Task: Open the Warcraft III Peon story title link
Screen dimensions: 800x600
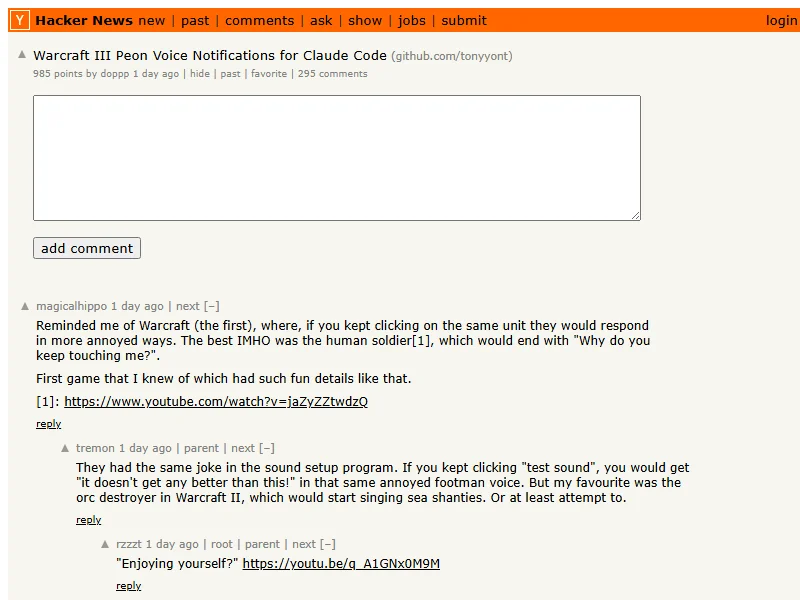Action: pos(210,56)
